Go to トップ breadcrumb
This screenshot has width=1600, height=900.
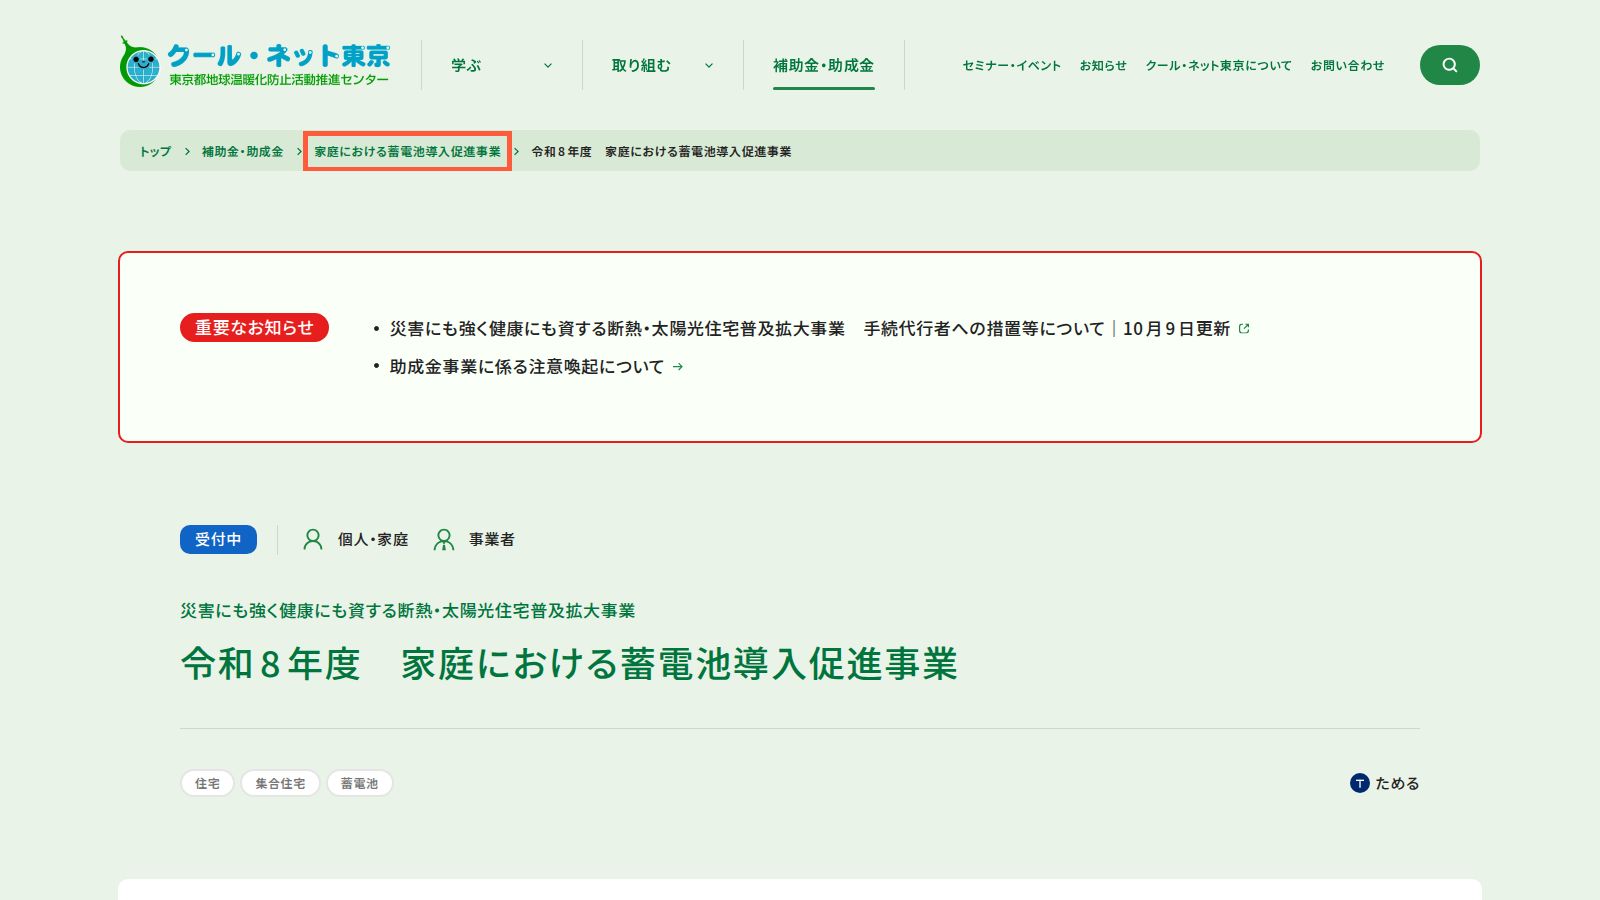[x=155, y=152]
